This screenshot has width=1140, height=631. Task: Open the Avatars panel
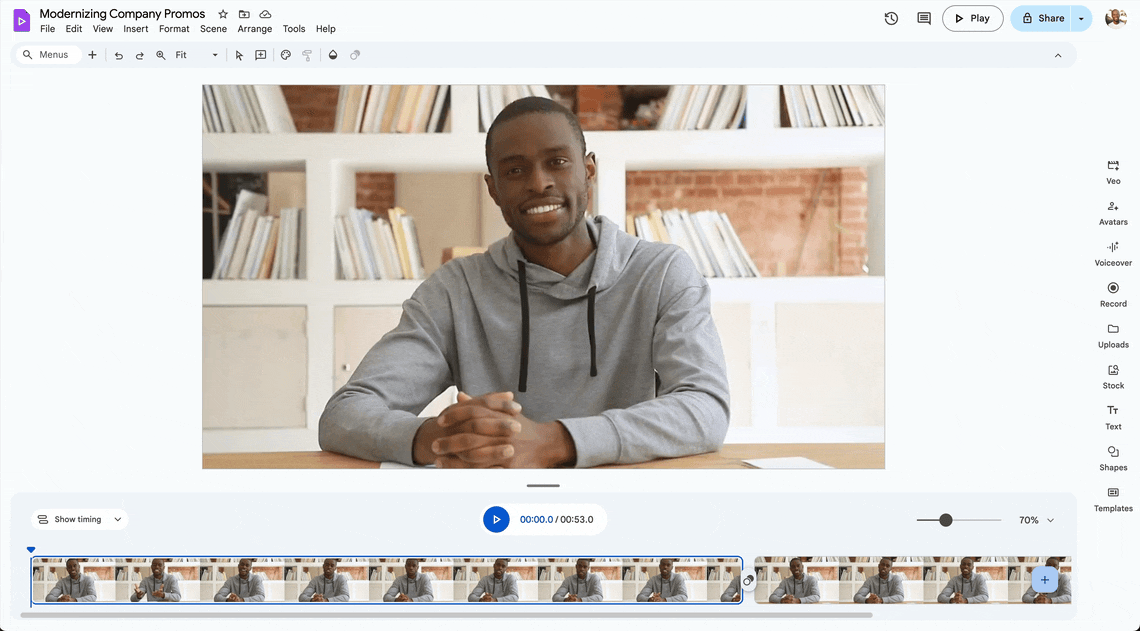point(1112,213)
